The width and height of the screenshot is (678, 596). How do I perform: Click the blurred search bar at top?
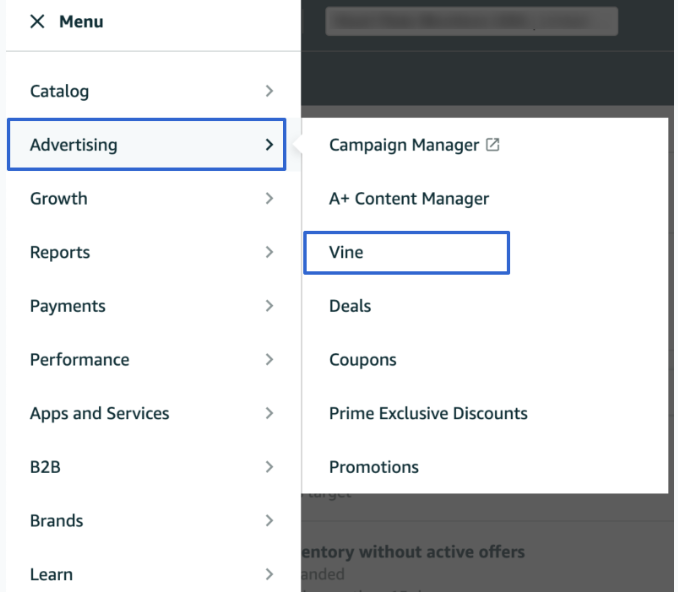471,21
